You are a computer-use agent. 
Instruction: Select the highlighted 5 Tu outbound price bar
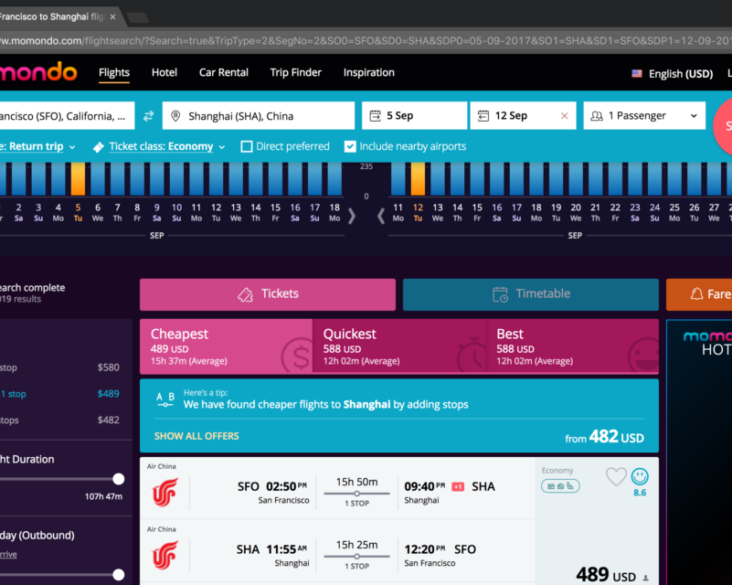78,178
